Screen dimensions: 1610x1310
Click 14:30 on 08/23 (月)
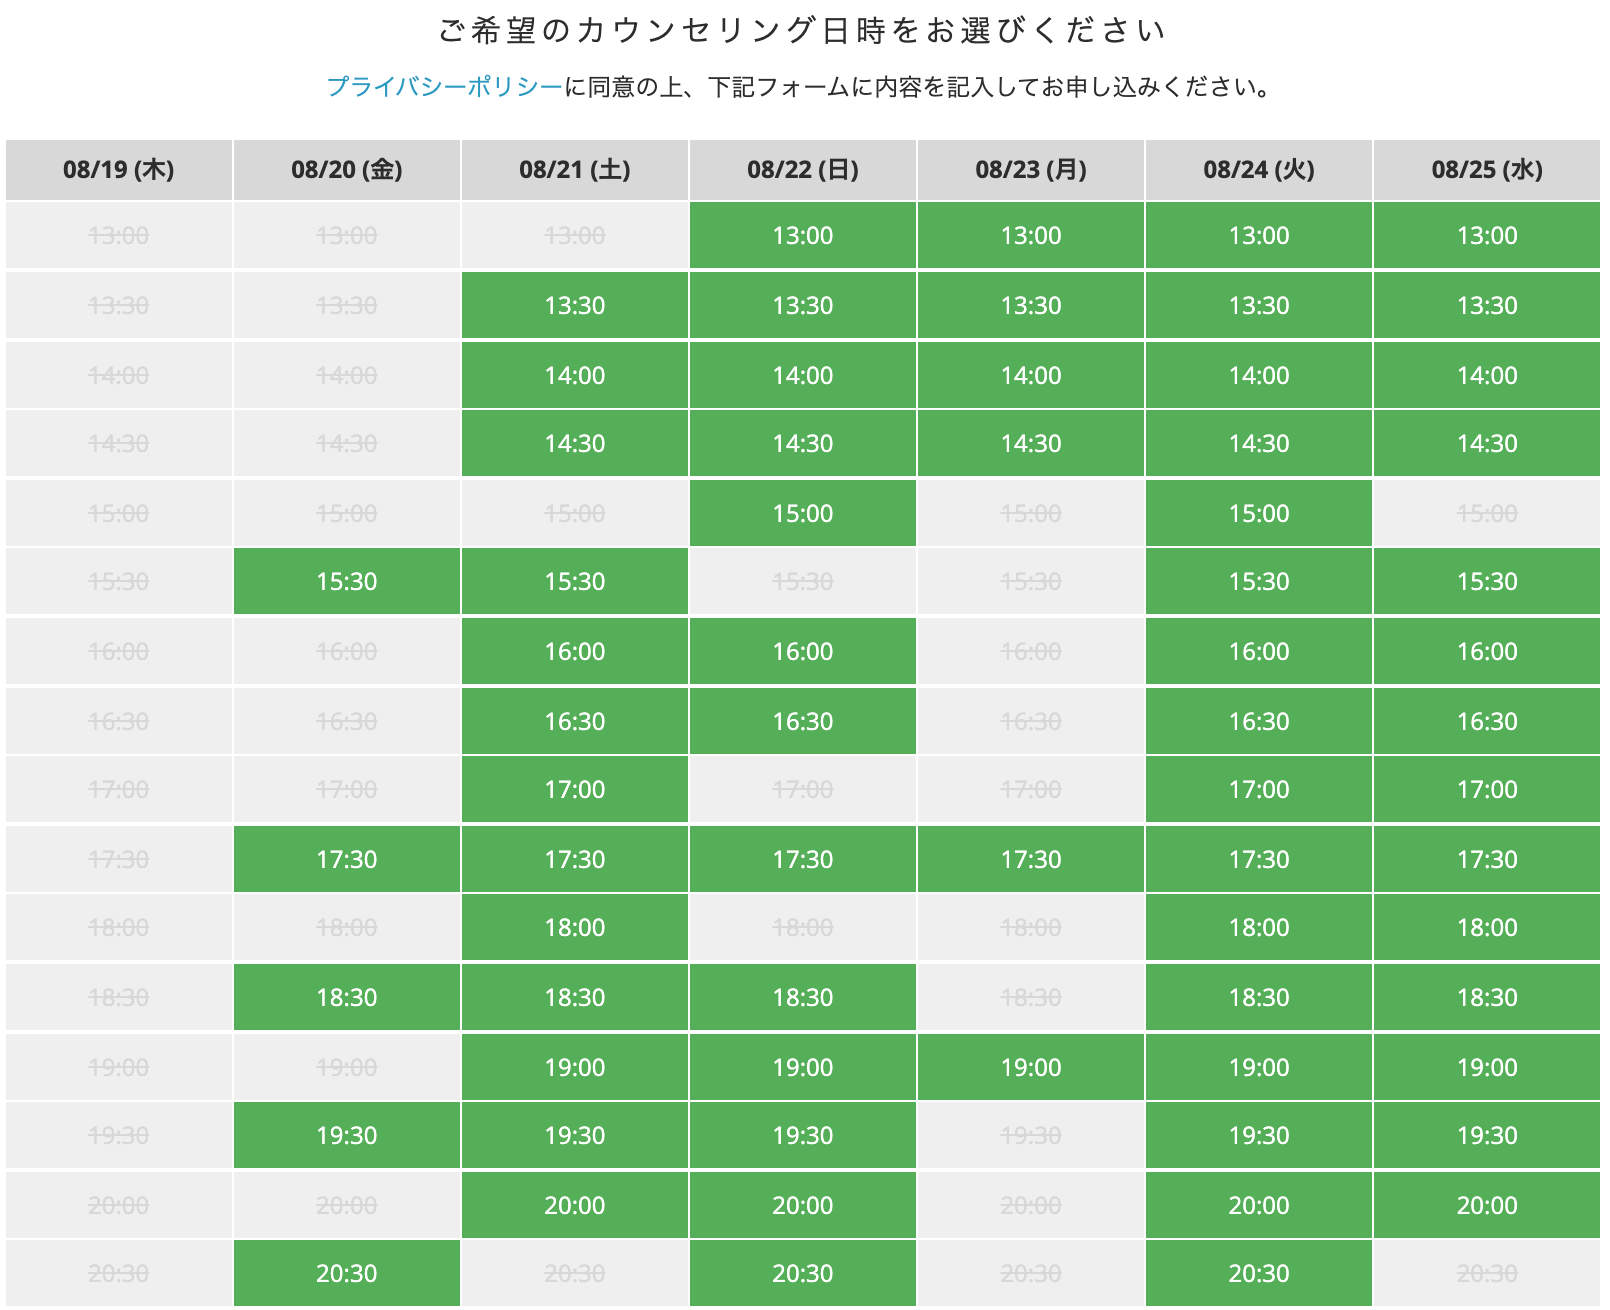pos(1030,444)
